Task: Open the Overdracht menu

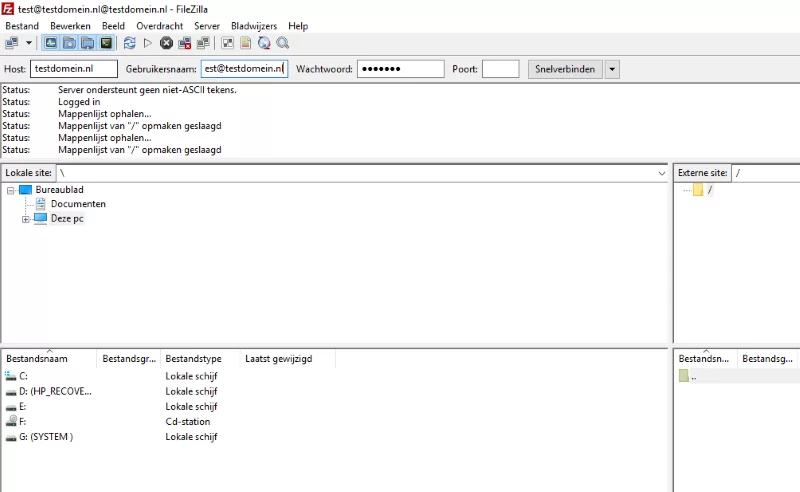Action: pyautogui.click(x=160, y=26)
